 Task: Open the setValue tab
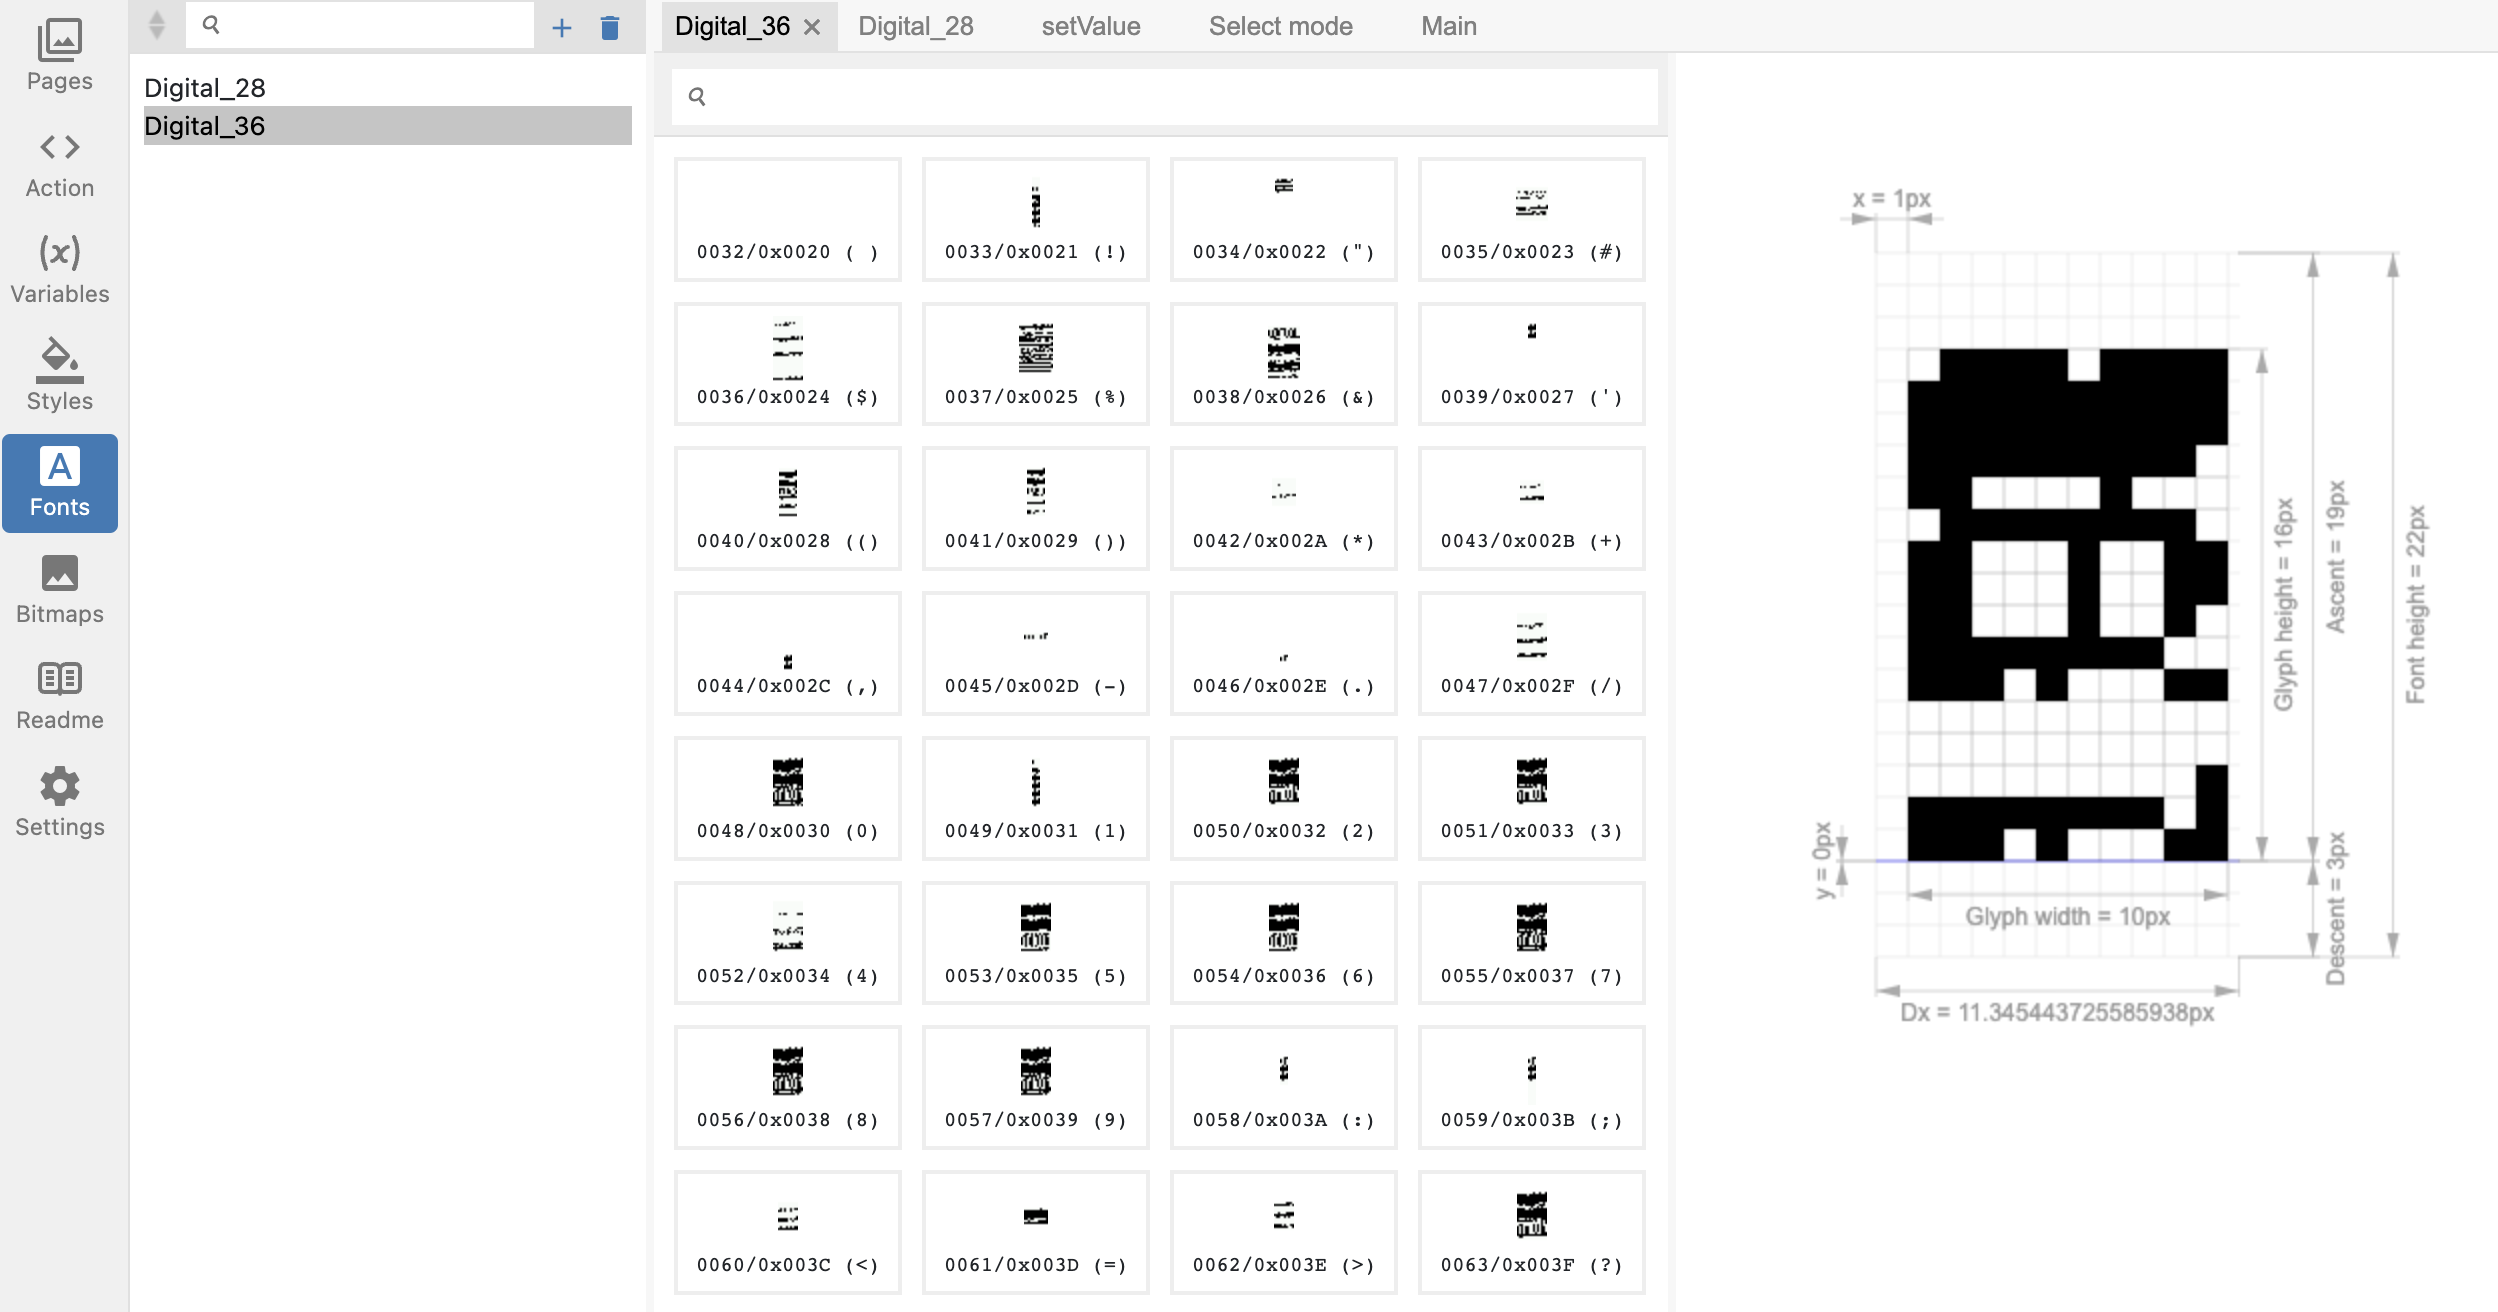click(x=1090, y=26)
